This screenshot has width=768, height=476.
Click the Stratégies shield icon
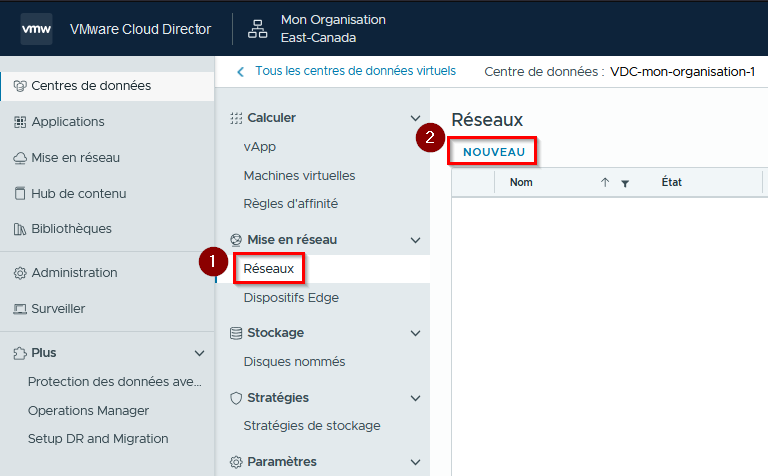click(236, 398)
